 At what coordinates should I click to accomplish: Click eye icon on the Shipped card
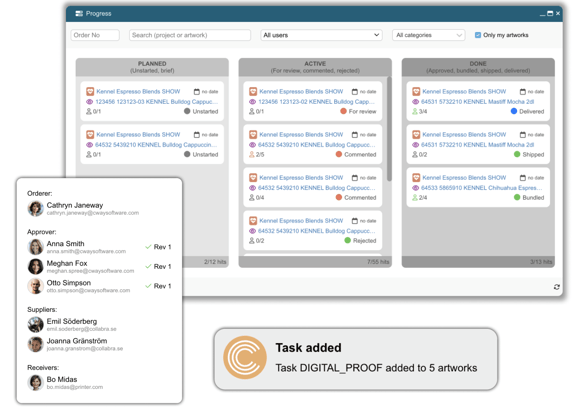tap(415, 145)
